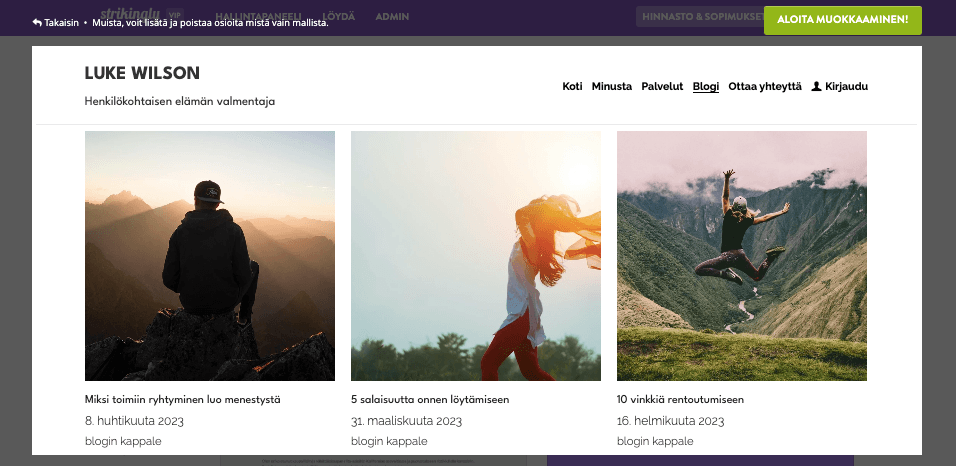
Task: Open the dancing woman blog thumbnail
Action: pyautogui.click(x=476, y=256)
